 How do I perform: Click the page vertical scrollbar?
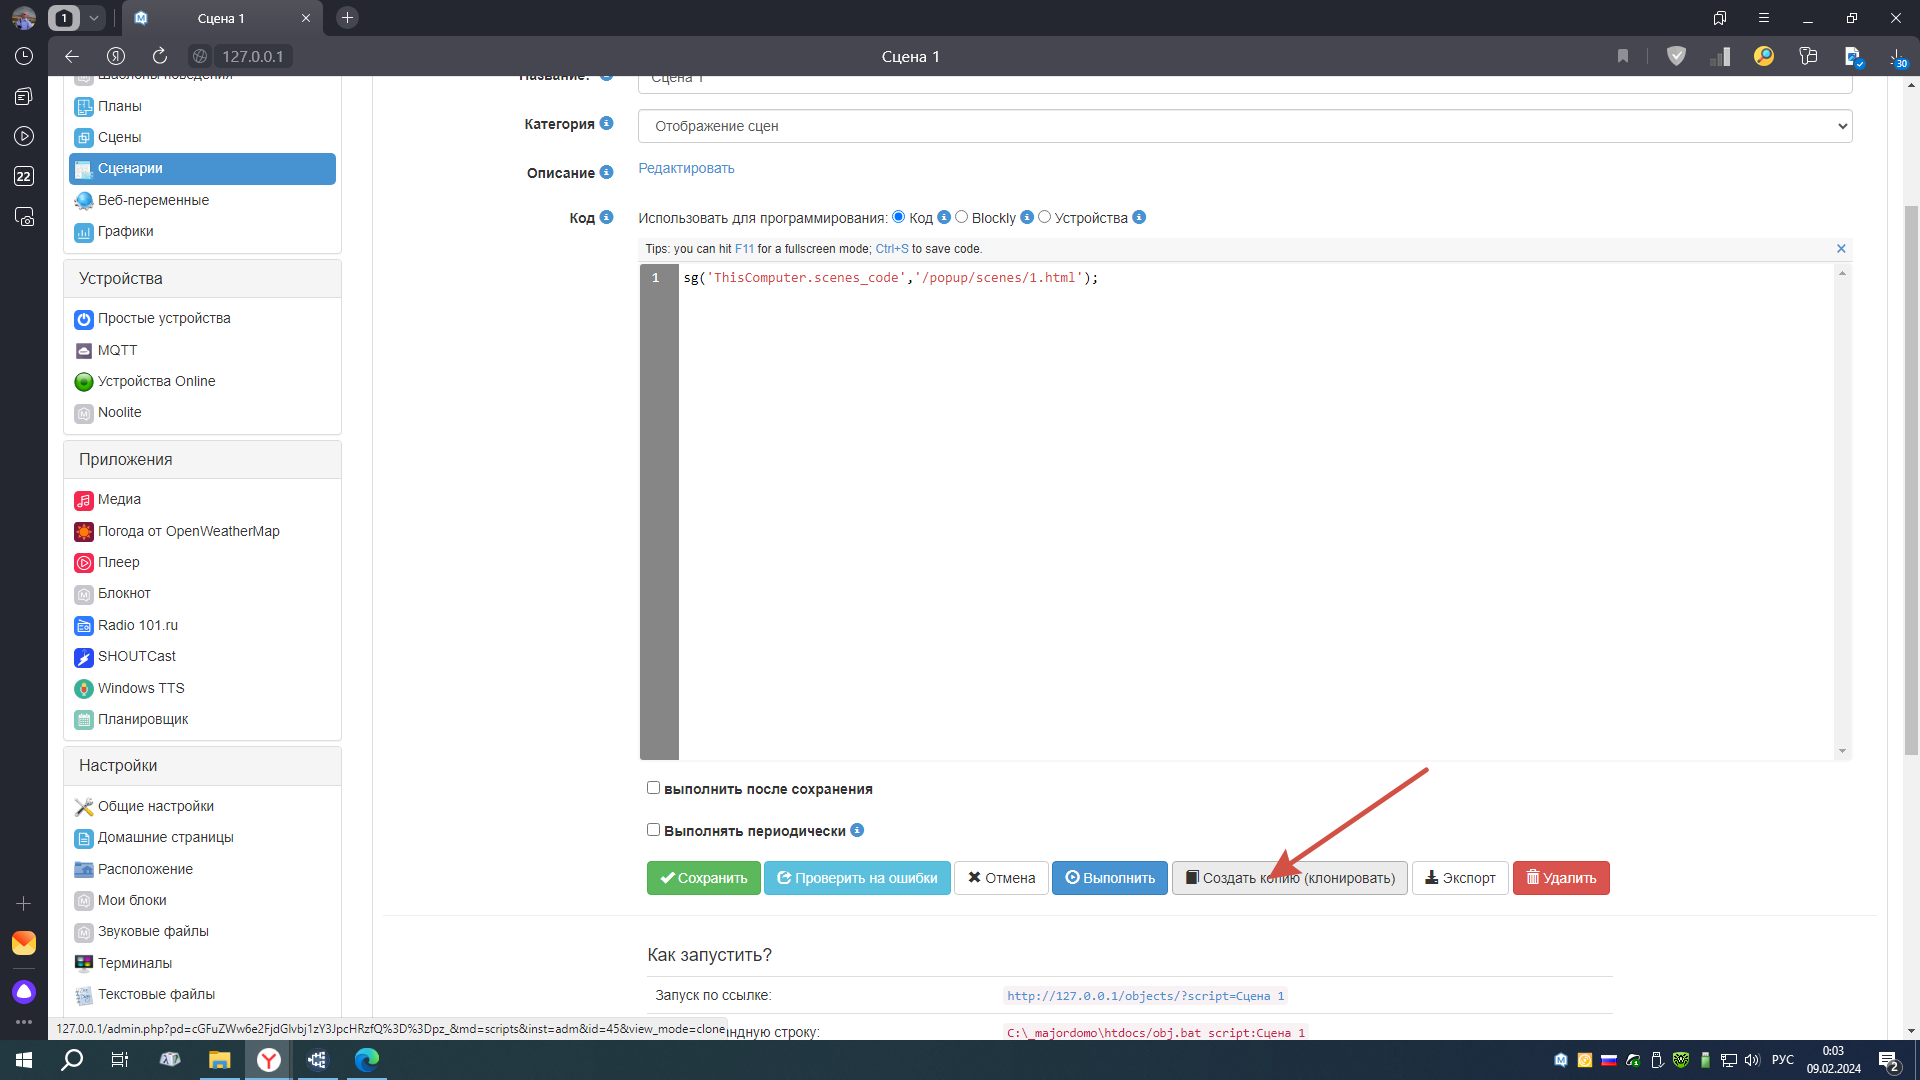coord(1911,480)
